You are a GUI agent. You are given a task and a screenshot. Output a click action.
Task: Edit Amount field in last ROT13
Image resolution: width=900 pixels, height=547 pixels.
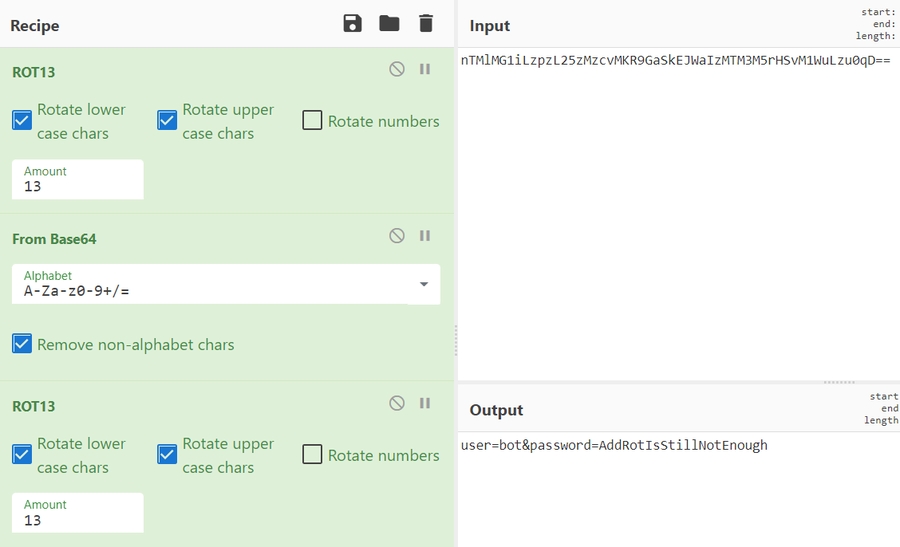click(78, 520)
